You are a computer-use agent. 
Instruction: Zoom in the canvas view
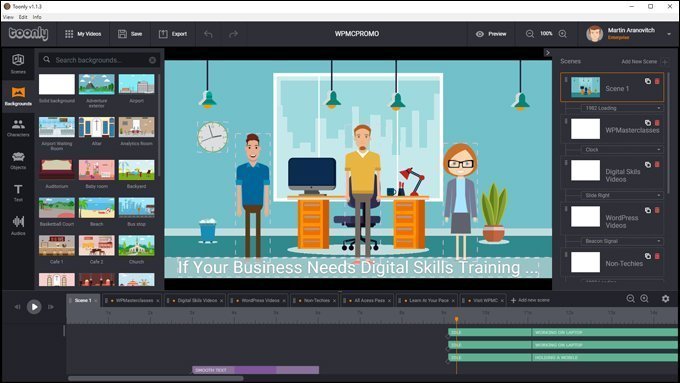point(562,34)
